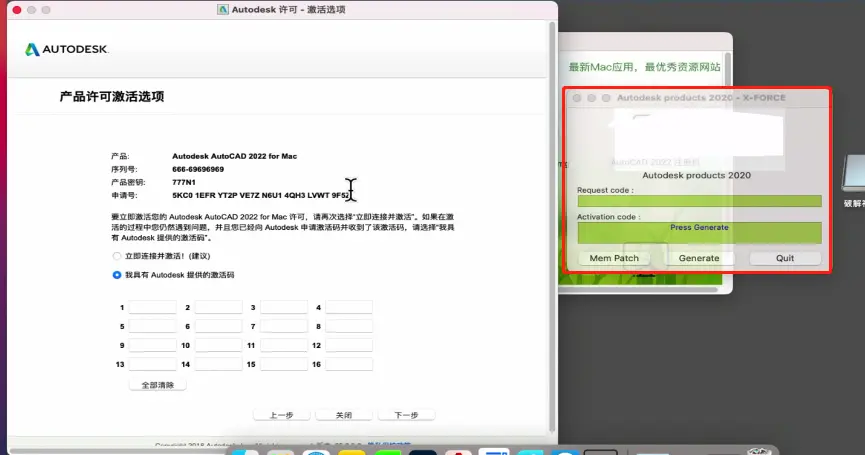This screenshot has width=865, height=455.
Task: Click the Generate button in X-FORCE window
Action: click(699, 258)
